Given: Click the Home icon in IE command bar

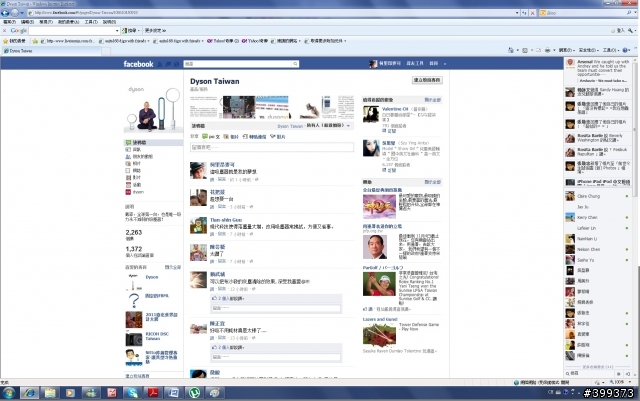Looking at the screenshot, I should click(511, 50).
